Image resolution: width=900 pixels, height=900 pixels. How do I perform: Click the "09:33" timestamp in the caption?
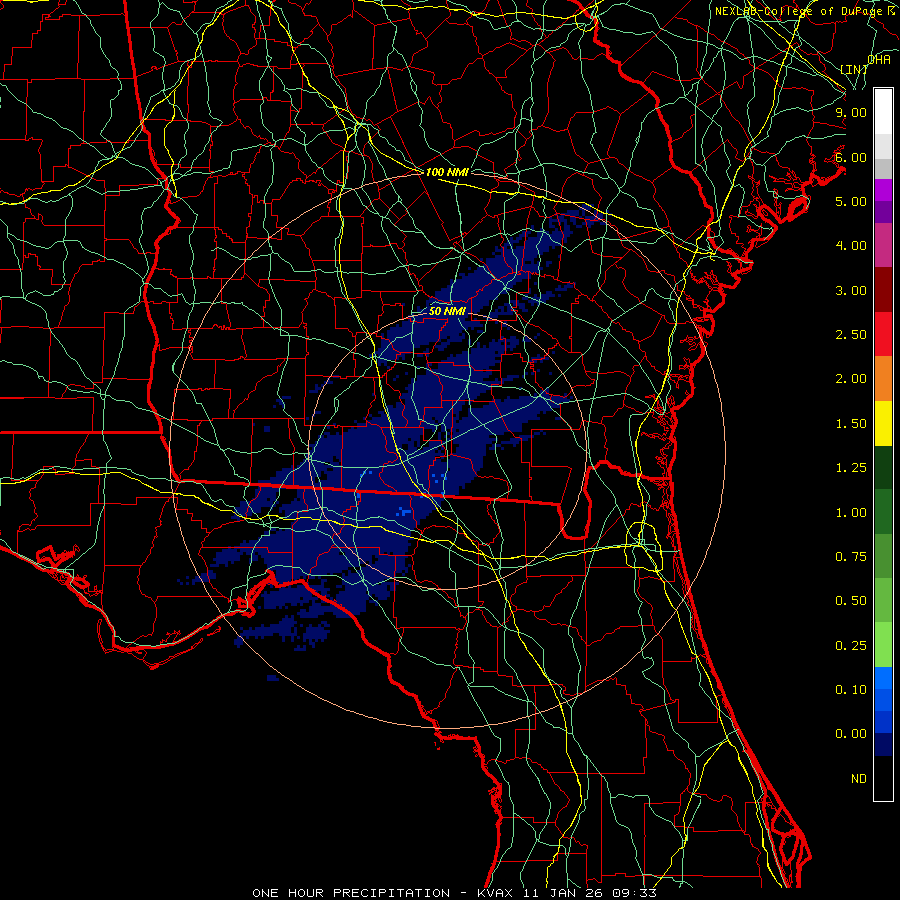pos(635,893)
